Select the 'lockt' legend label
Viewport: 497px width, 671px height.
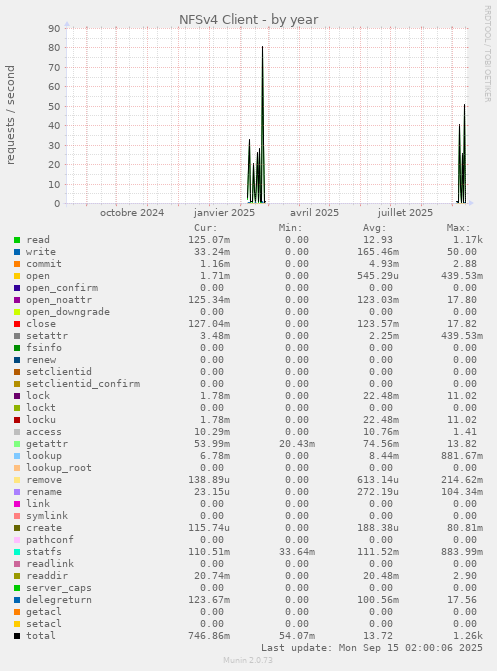click(41, 408)
